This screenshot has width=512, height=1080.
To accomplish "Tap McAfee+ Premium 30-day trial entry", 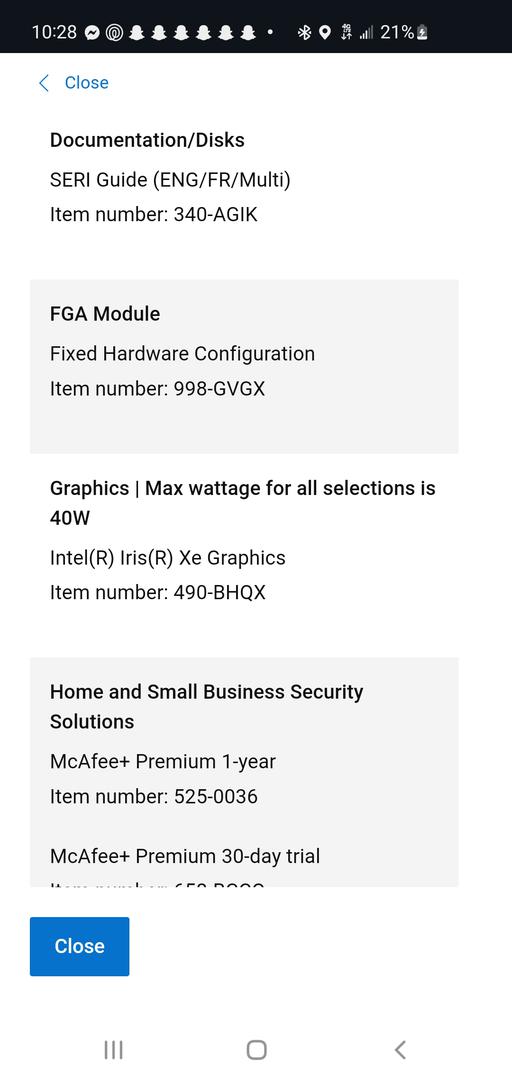I will pos(185,856).
